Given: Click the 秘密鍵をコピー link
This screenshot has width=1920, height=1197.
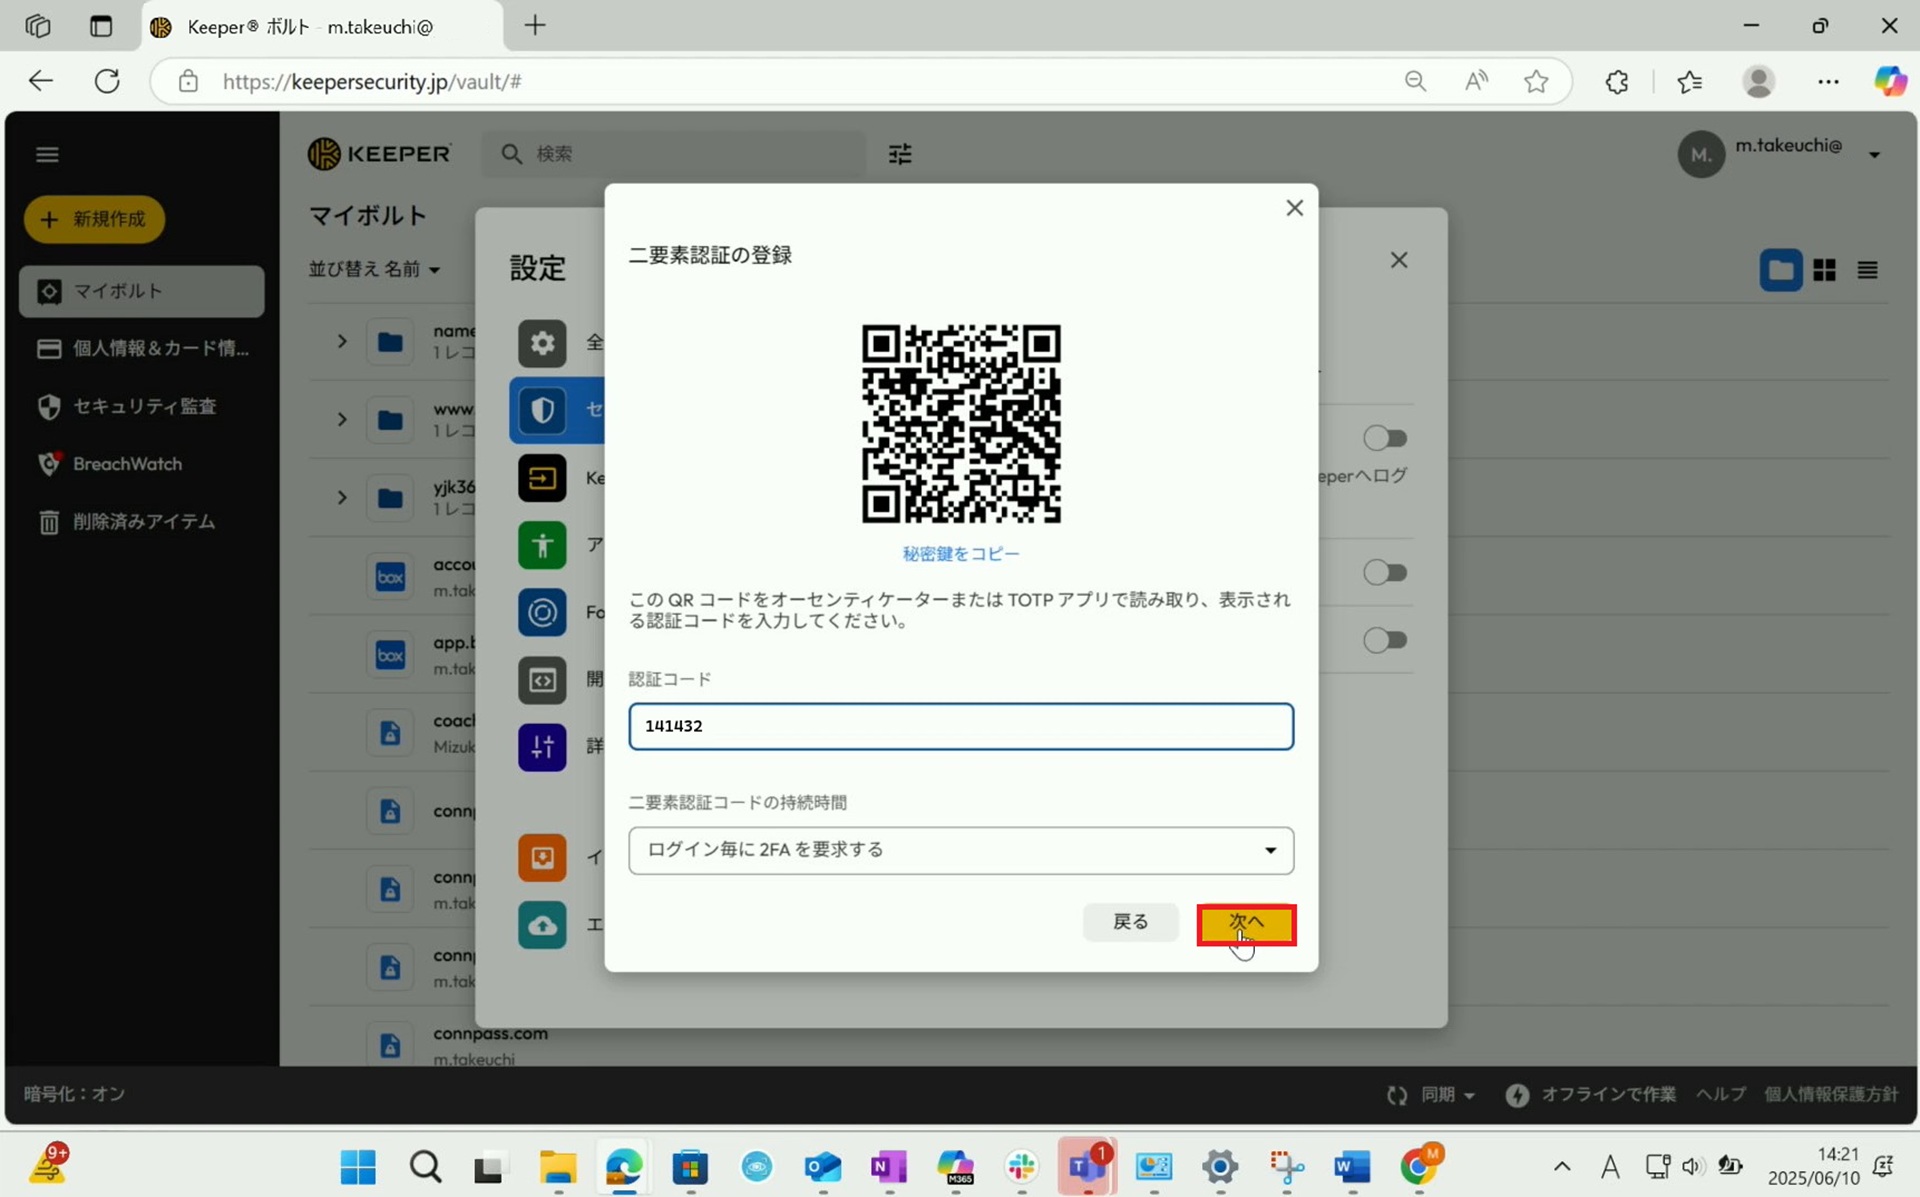Looking at the screenshot, I should [x=960, y=553].
